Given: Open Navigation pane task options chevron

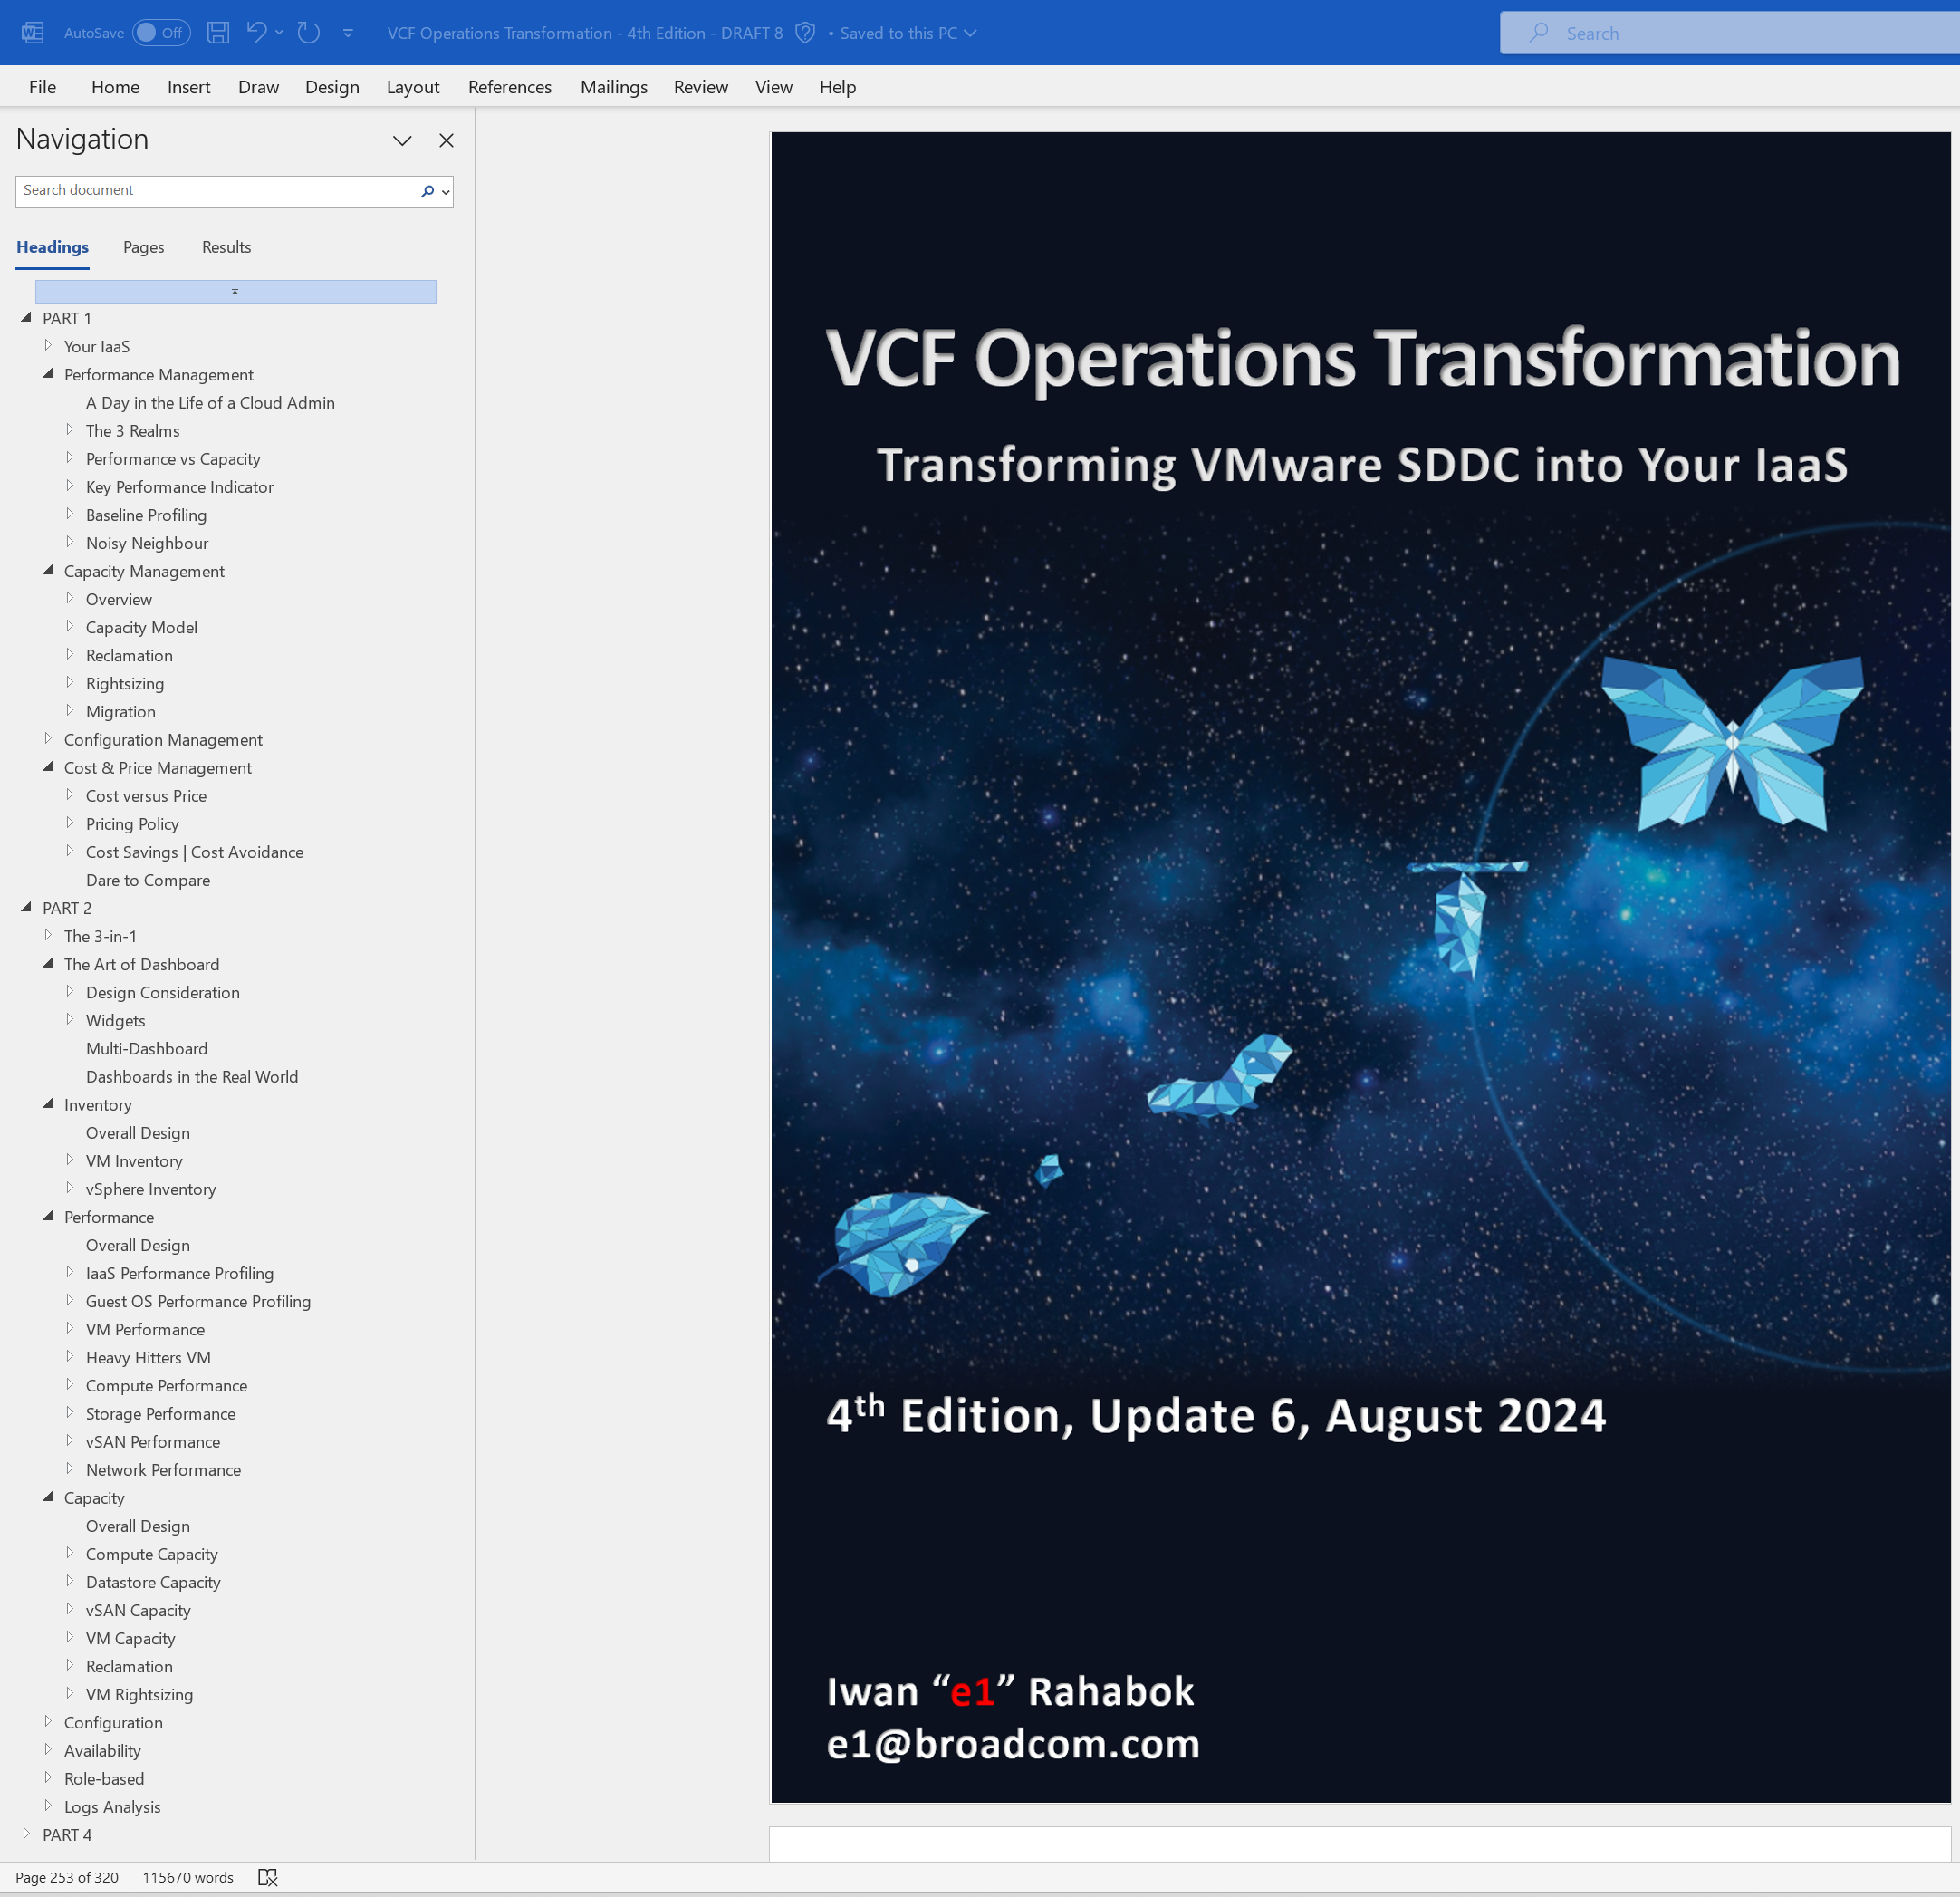Looking at the screenshot, I should point(402,141).
